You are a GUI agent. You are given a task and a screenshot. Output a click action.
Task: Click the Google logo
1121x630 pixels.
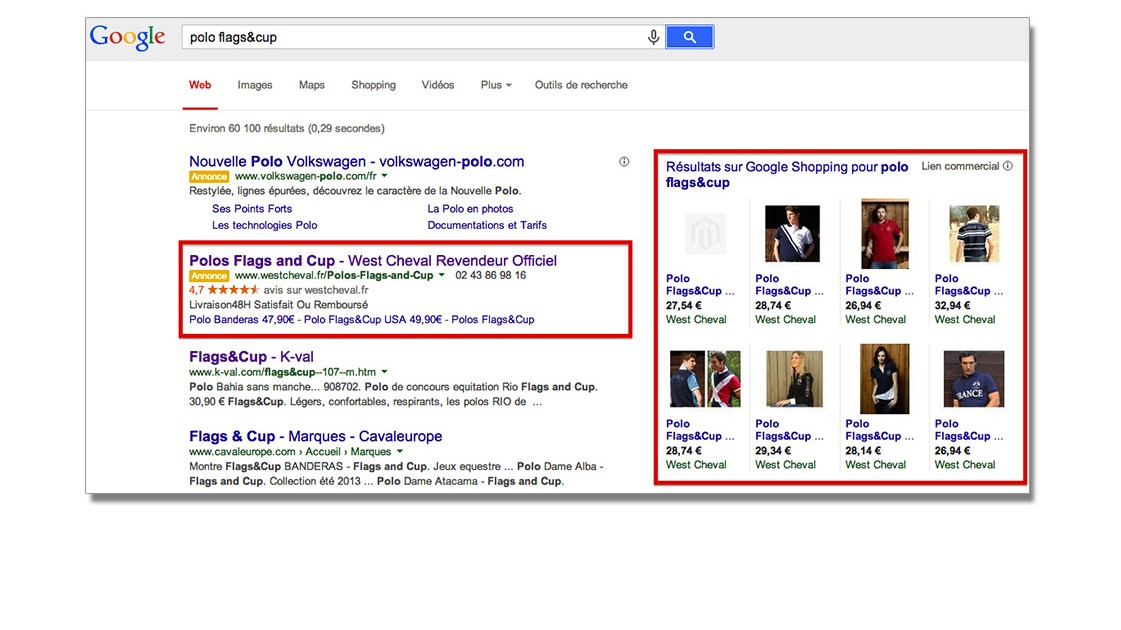(x=127, y=37)
